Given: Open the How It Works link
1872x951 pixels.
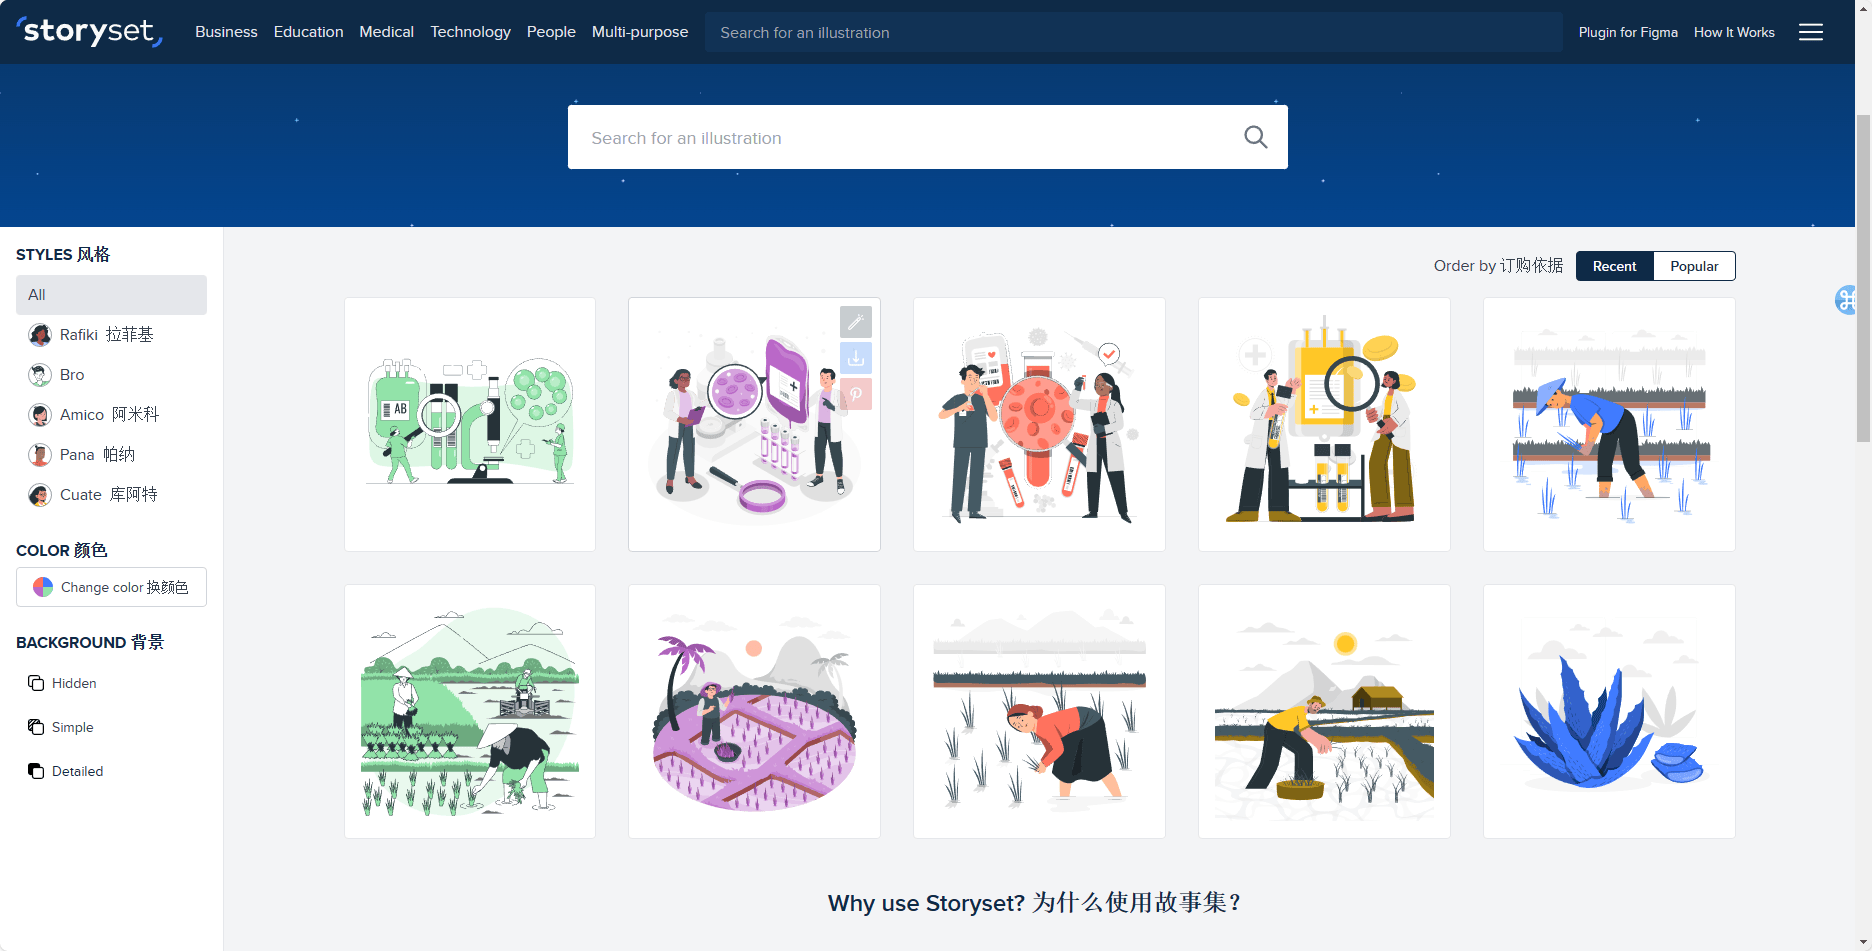Looking at the screenshot, I should [x=1733, y=32].
